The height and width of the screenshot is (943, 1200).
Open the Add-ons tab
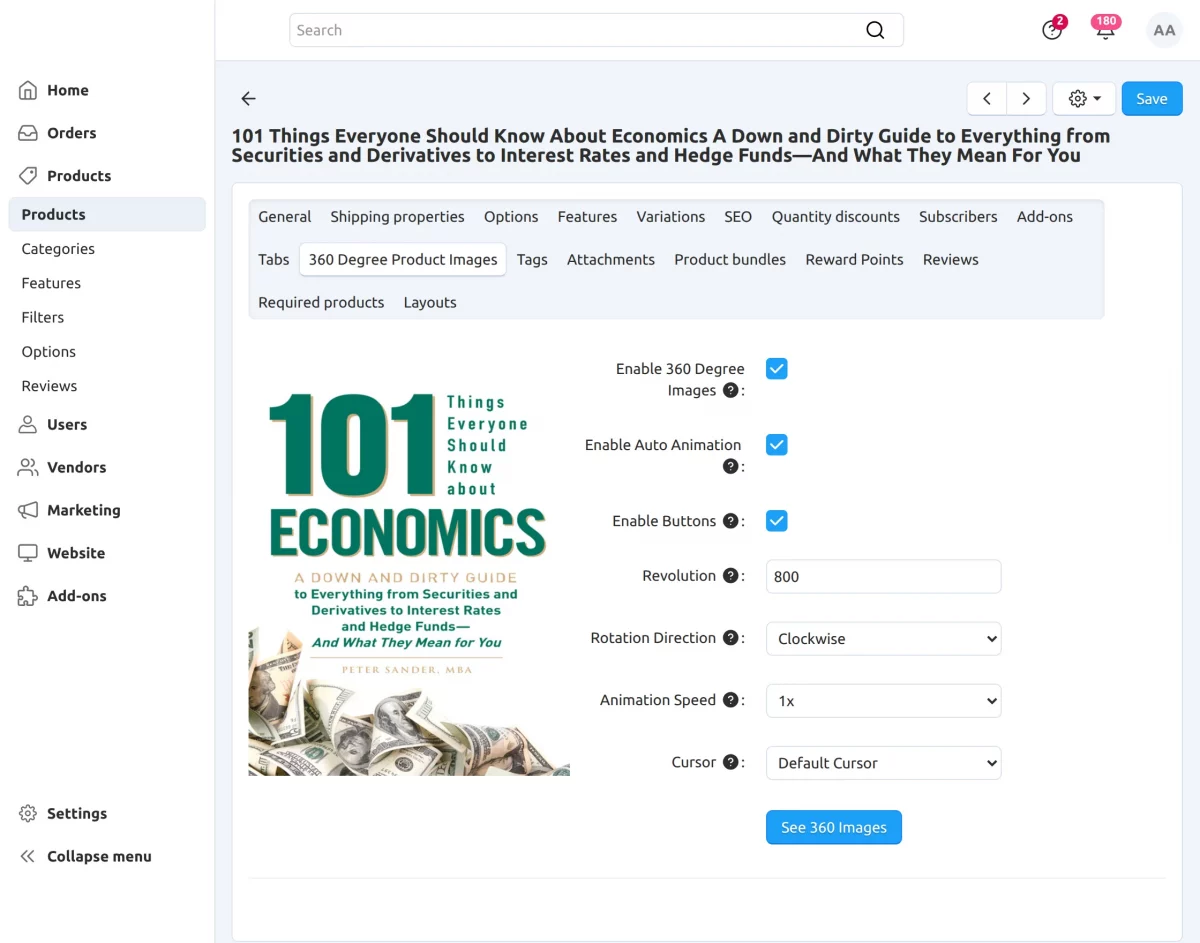pos(1045,217)
